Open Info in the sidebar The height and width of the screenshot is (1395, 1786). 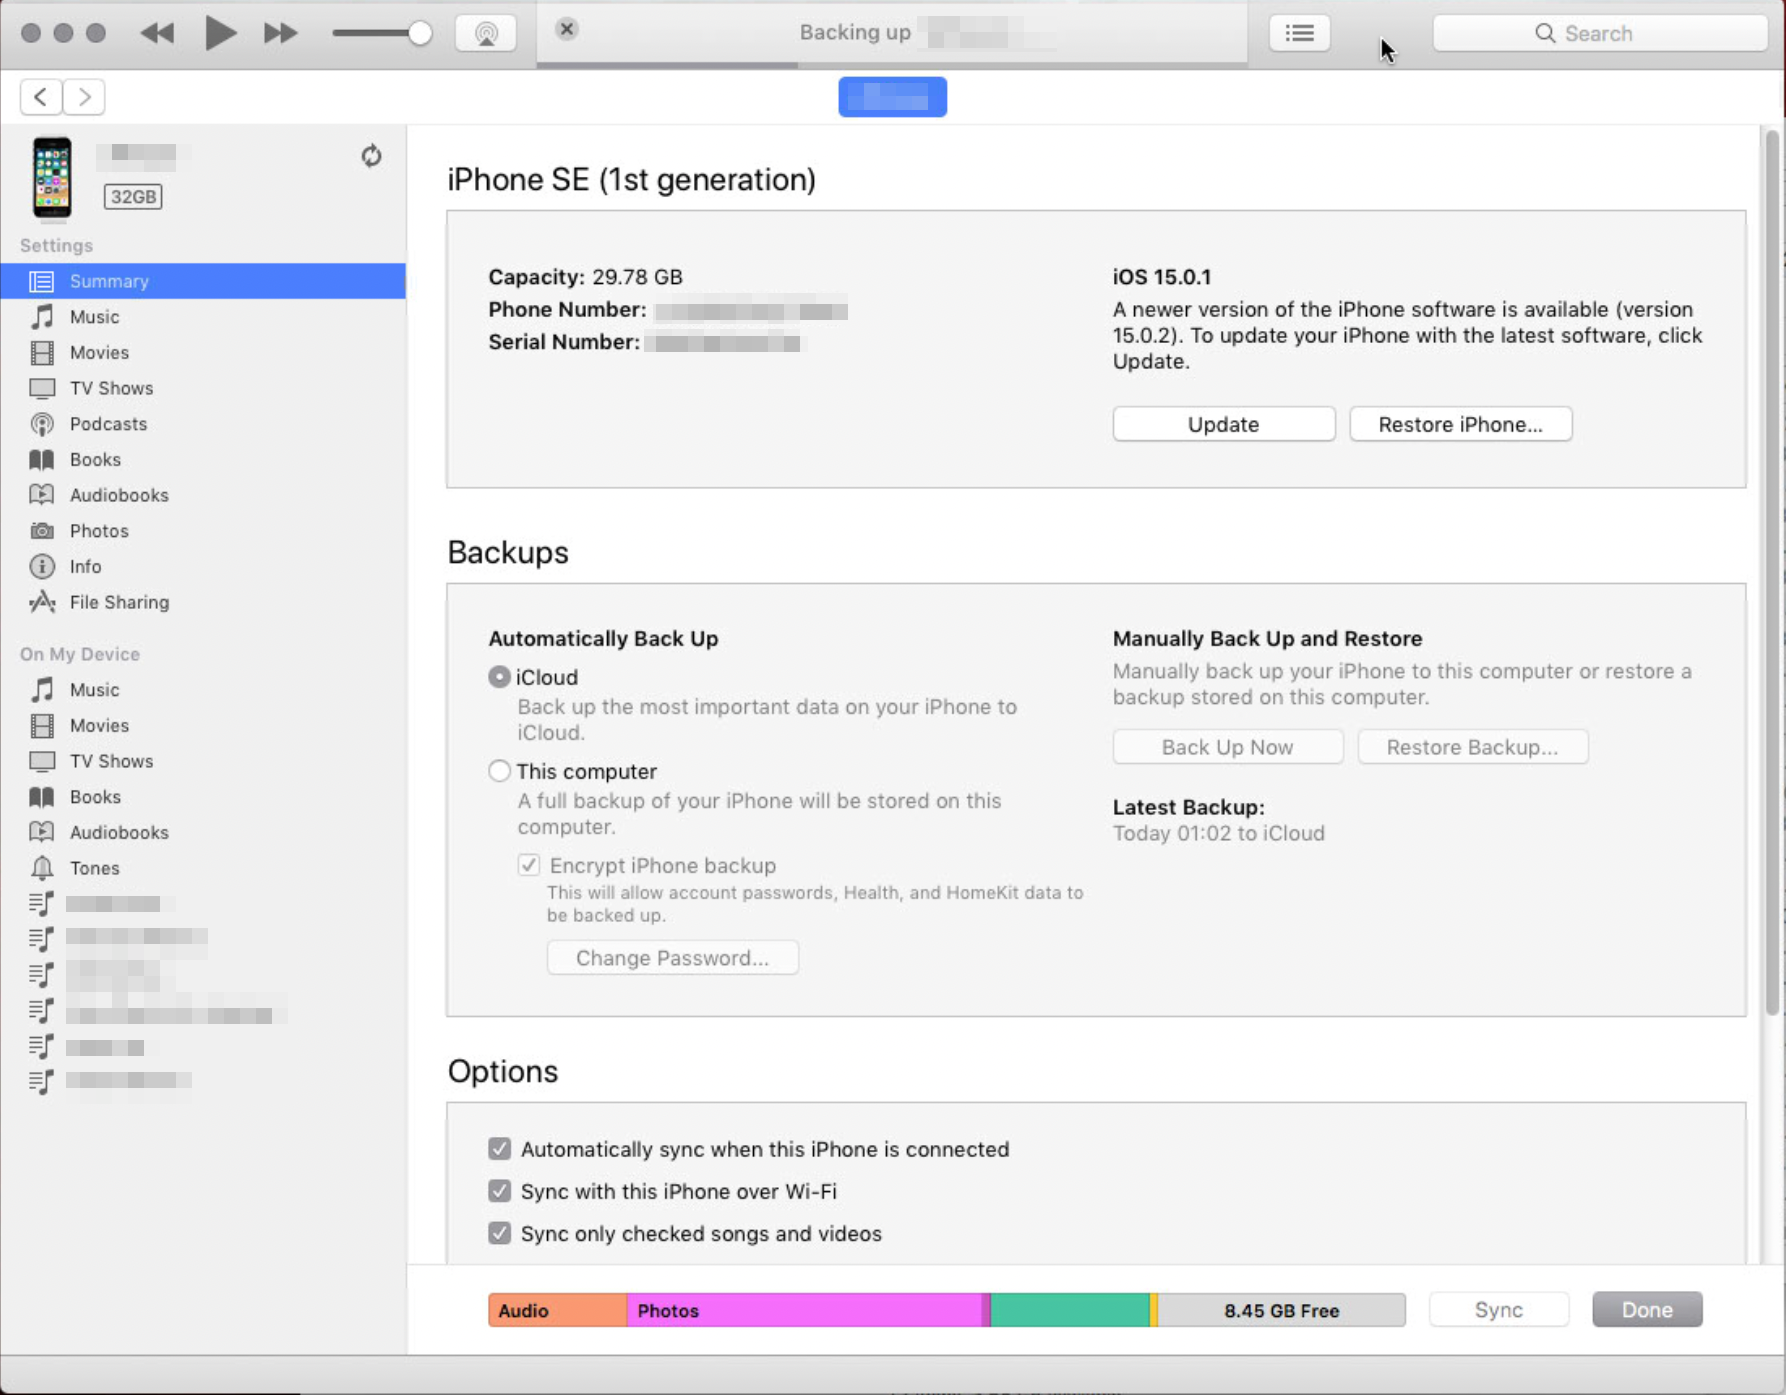[x=203, y=566]
